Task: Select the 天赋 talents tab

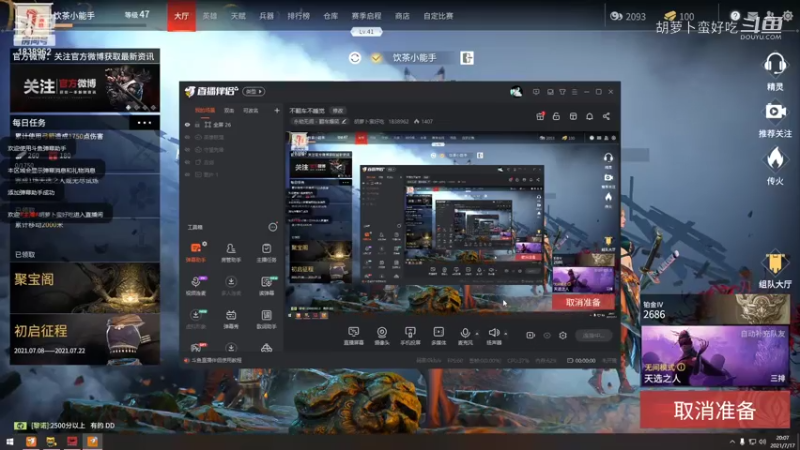Action: click(x=238, y=16)
